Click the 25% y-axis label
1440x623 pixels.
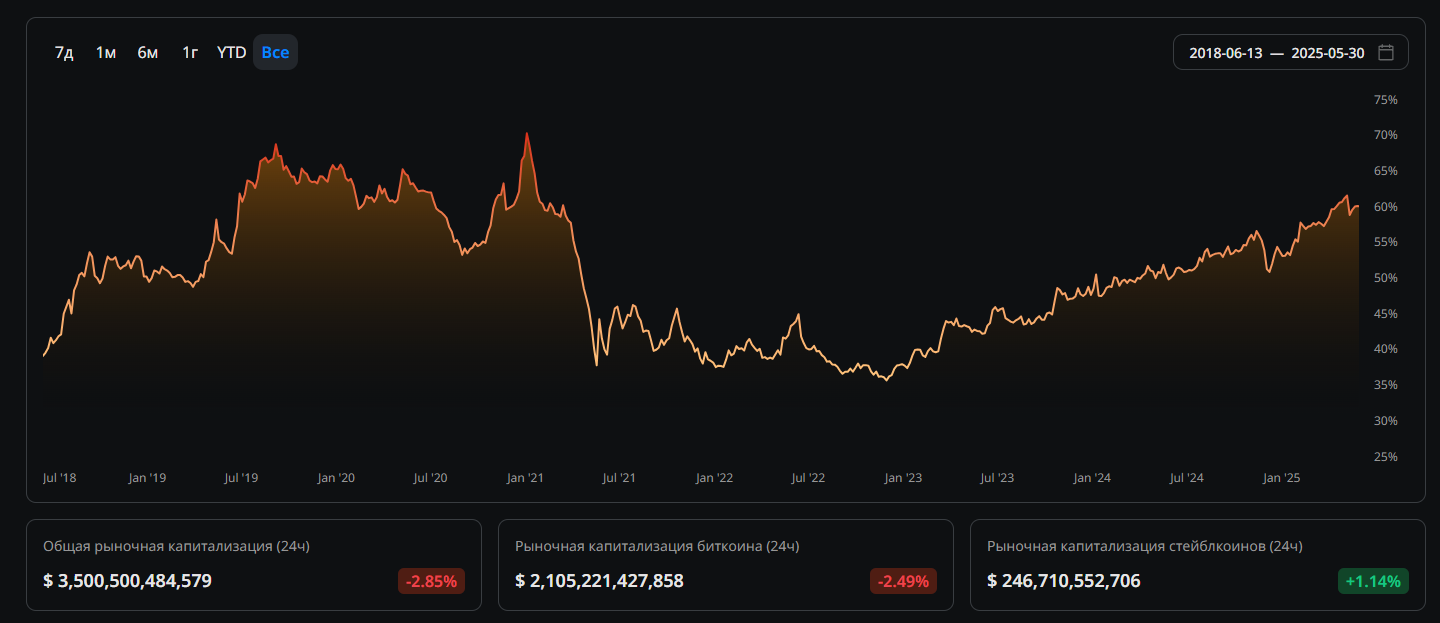coord(1386,457)
